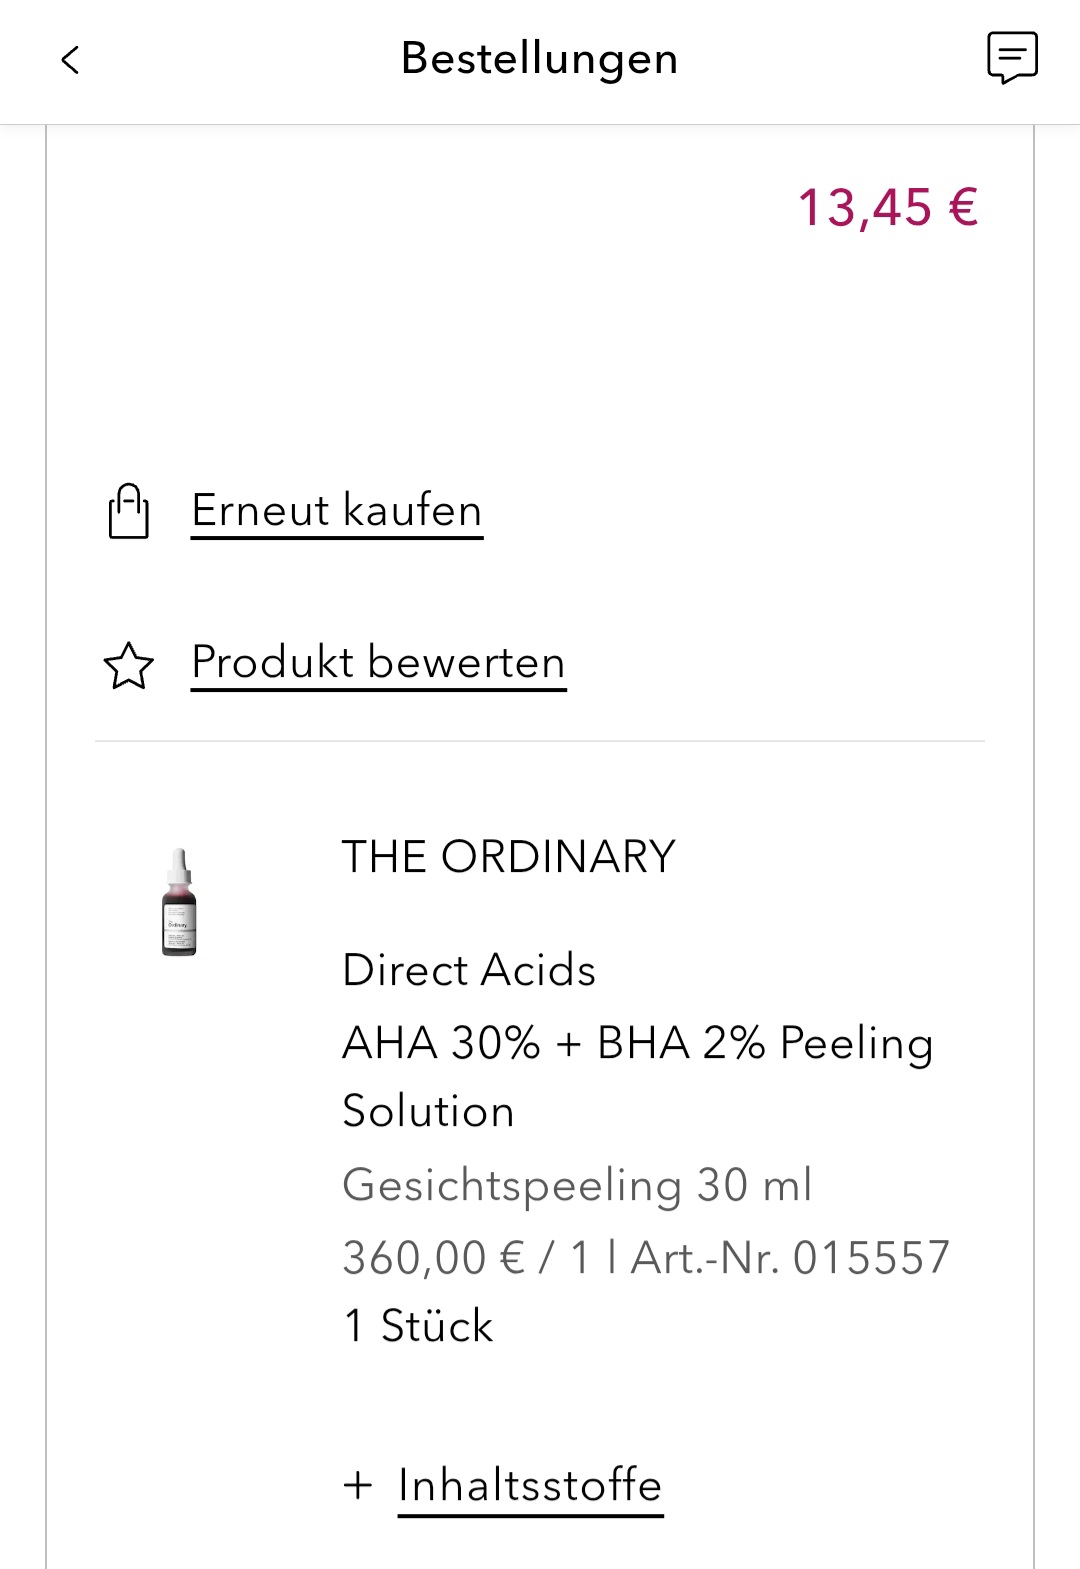Screen dimensions: 1080x1569
Task: Open the Produkt bewerten link
Action: tap(378, 662)
